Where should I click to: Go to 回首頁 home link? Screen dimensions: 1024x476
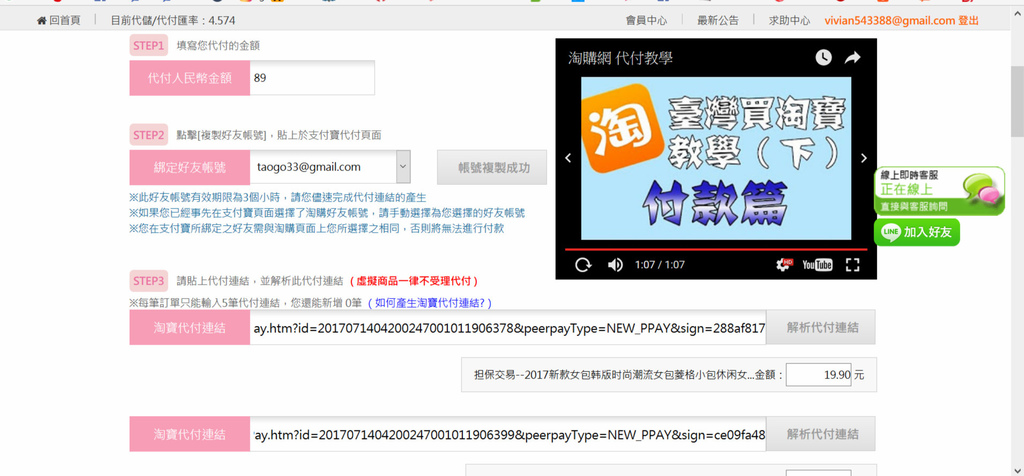click(x=59, y=20)
